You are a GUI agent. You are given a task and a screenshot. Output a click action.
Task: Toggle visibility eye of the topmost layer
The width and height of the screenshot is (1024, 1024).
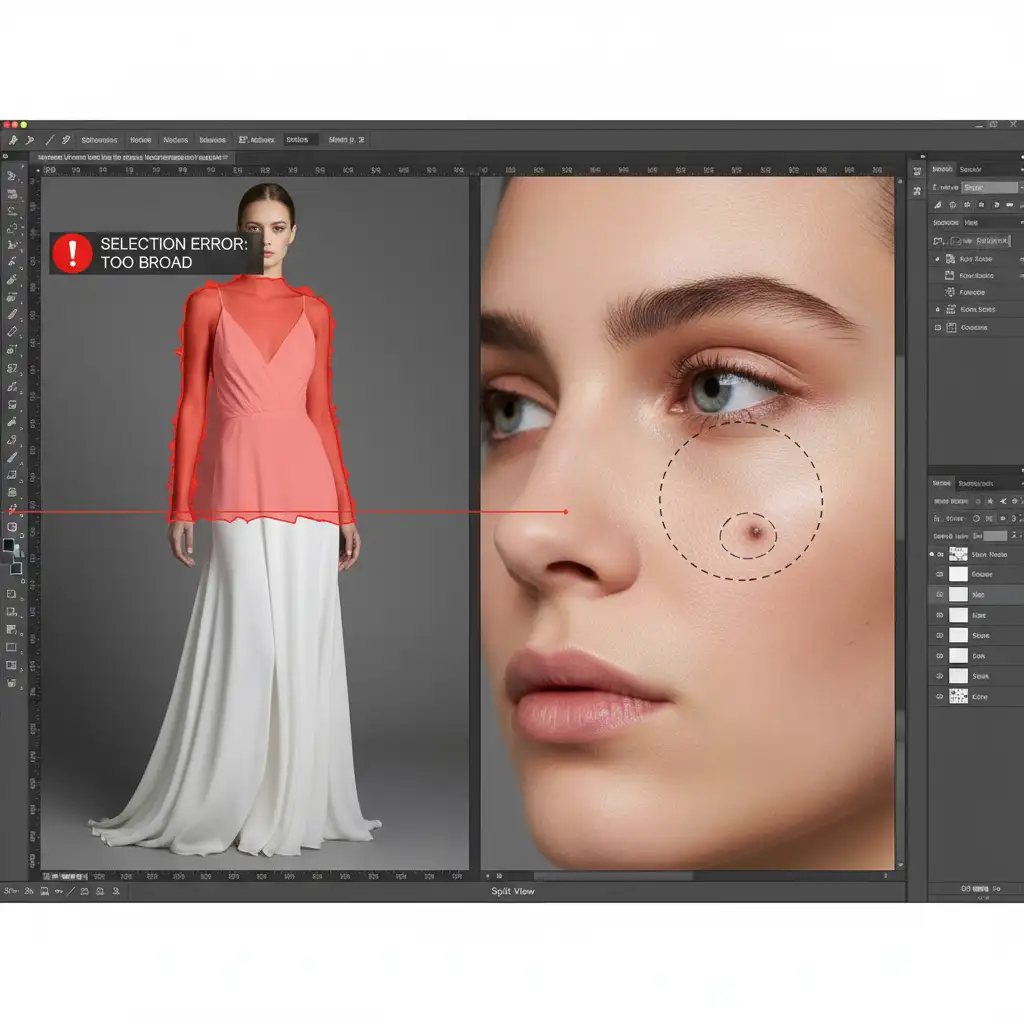tap(938, 554)
